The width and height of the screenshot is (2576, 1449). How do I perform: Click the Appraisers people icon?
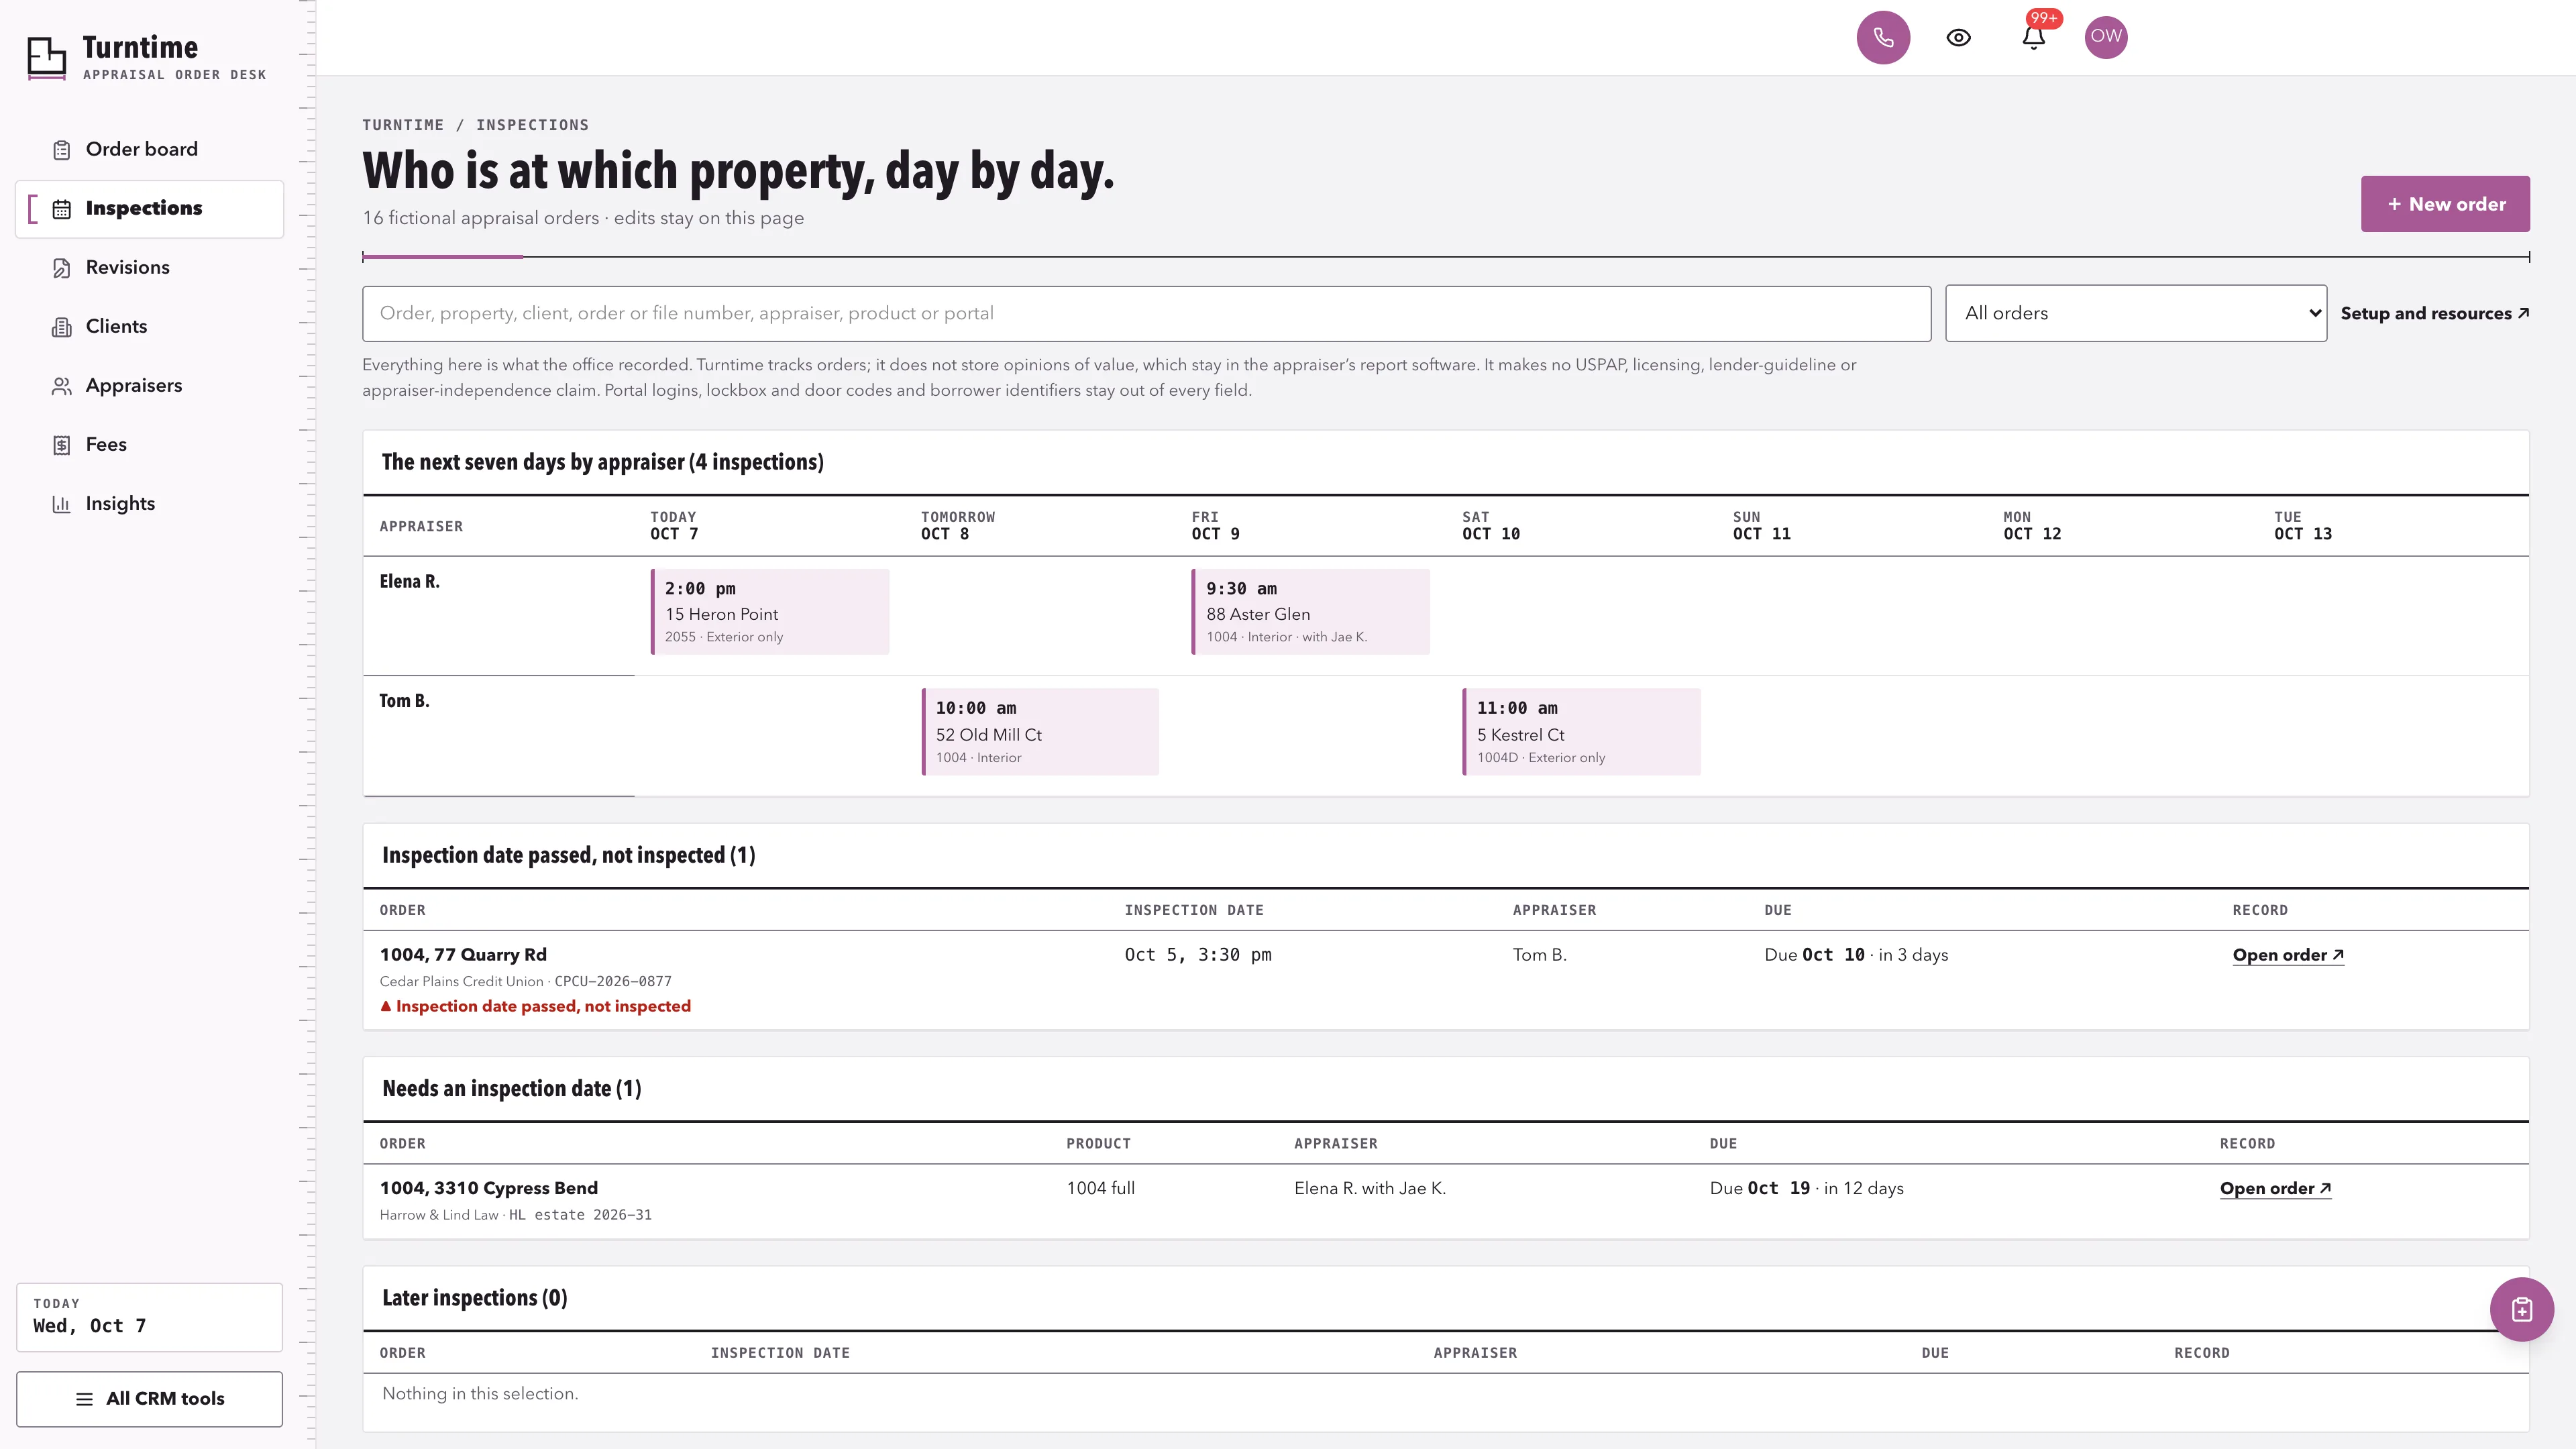62,386
